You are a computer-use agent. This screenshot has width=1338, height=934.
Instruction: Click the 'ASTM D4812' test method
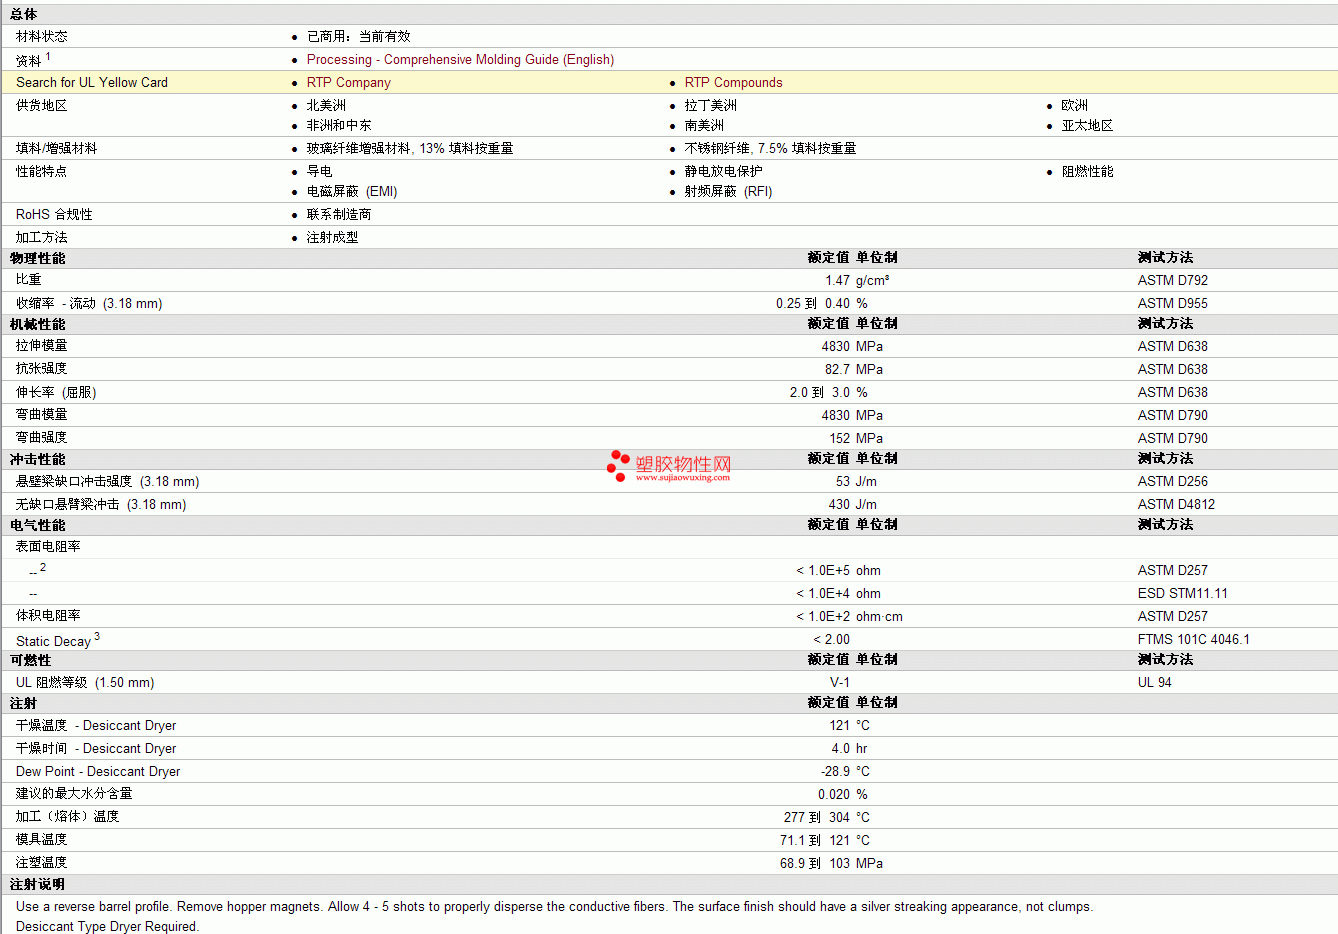(x=1177, y=505)
